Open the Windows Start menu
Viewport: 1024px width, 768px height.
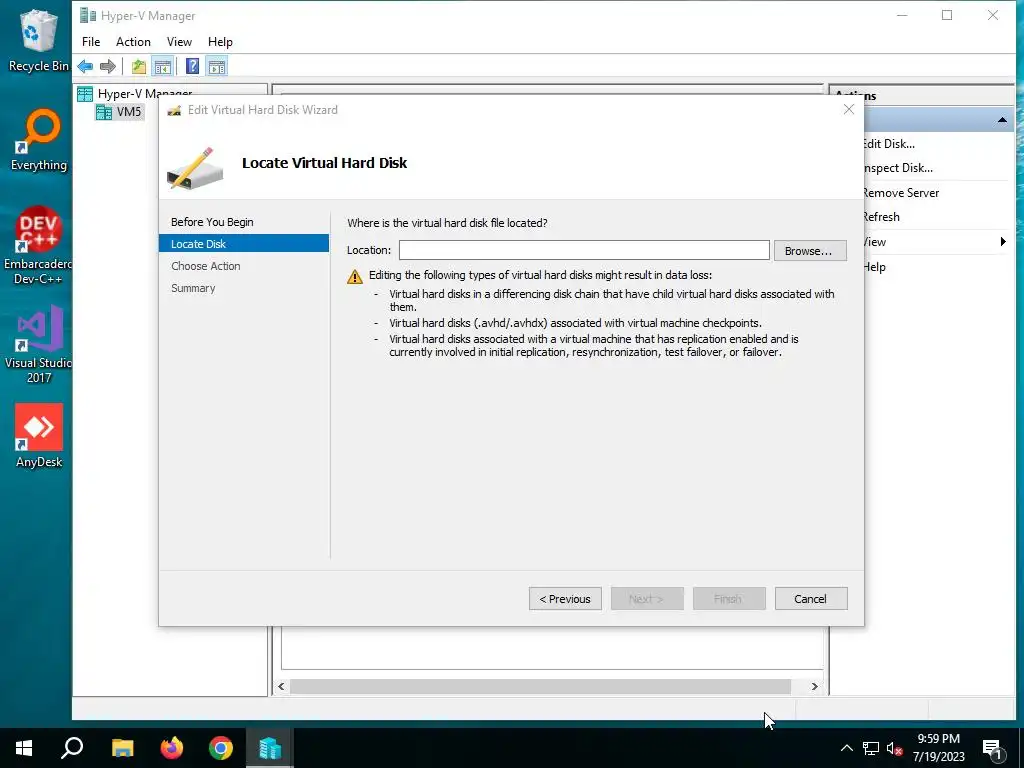[x=24, y=748]
